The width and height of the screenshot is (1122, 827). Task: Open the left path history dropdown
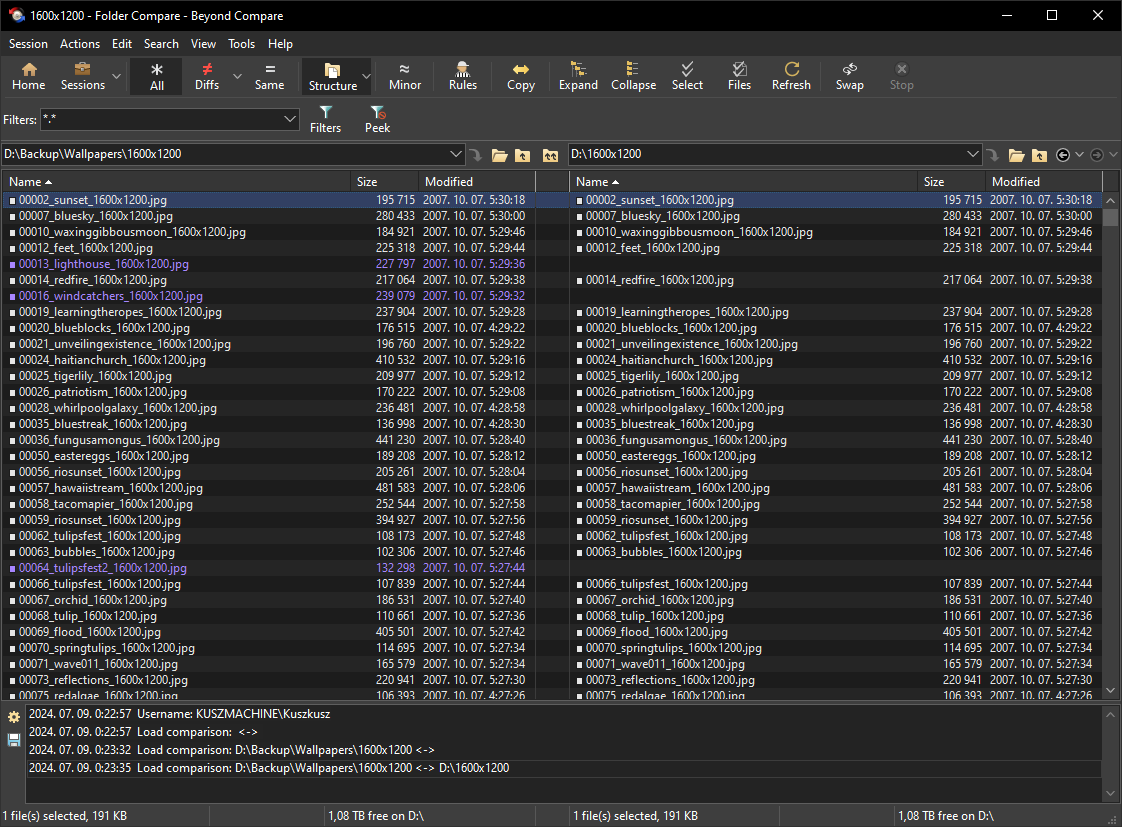(x=455, y=154)
